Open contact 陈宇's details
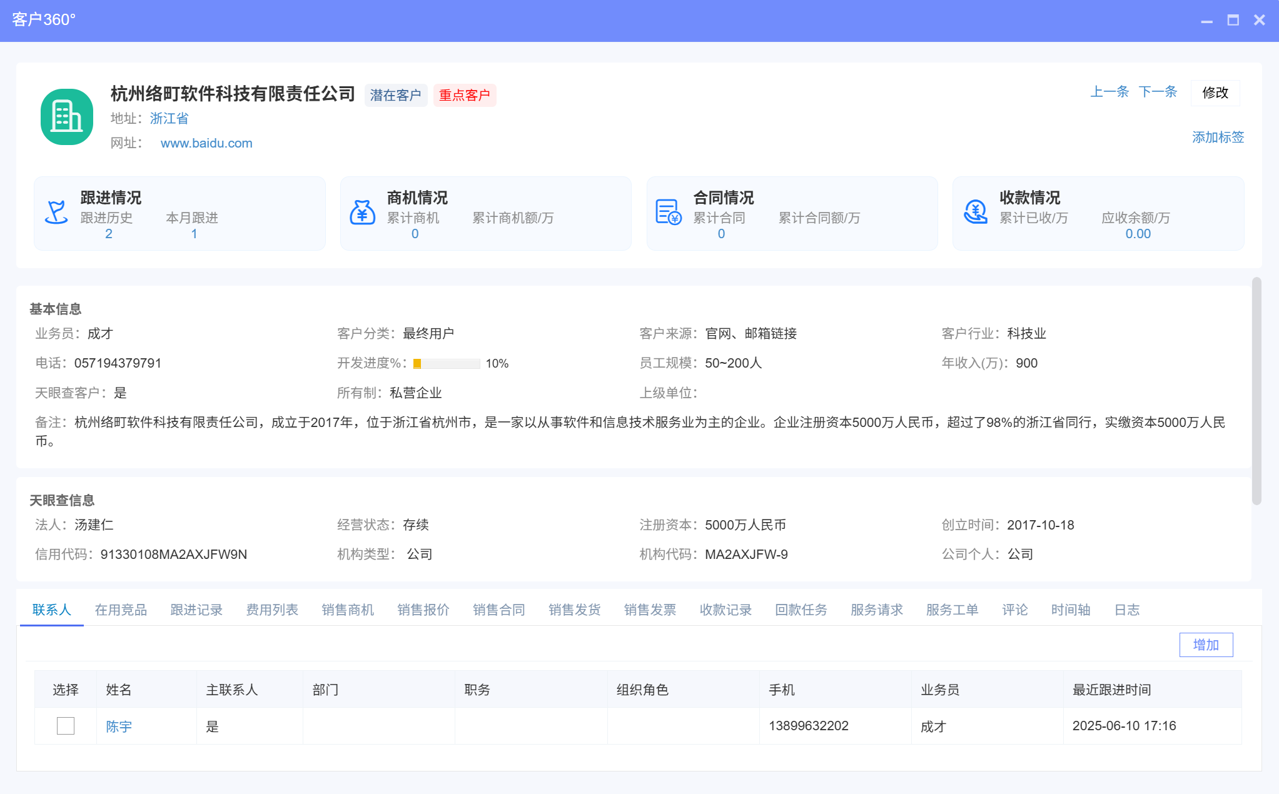 coord(119,725)
